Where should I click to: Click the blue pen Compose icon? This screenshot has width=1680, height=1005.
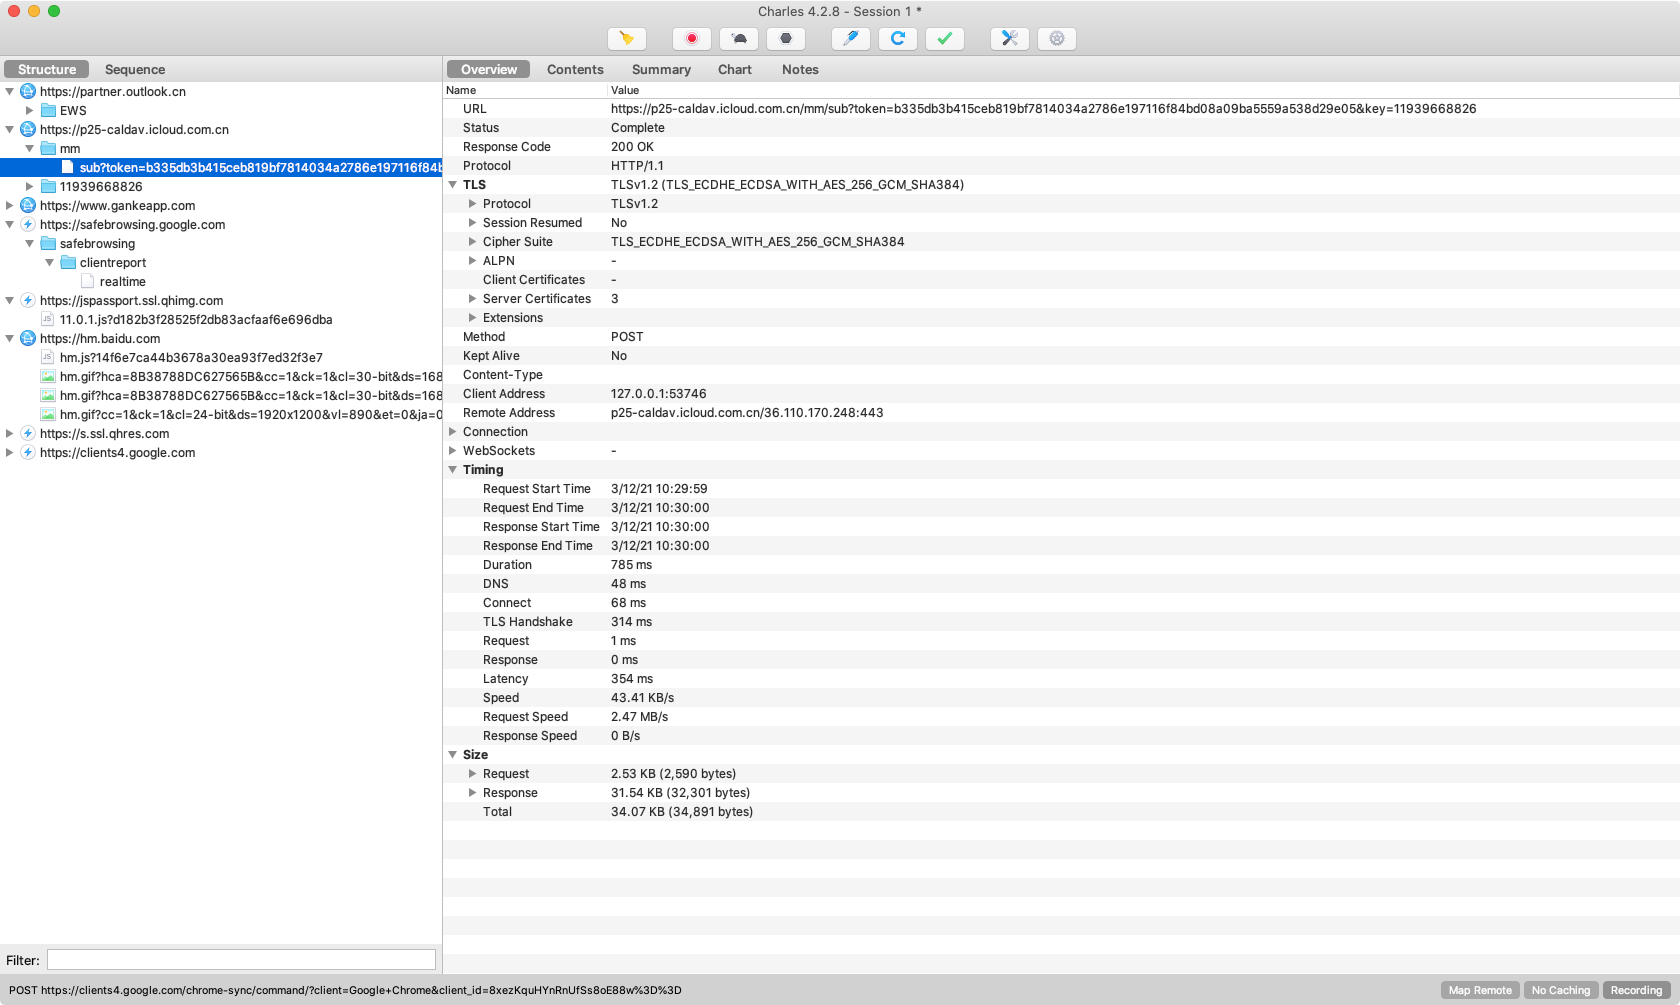pos(851,38)
